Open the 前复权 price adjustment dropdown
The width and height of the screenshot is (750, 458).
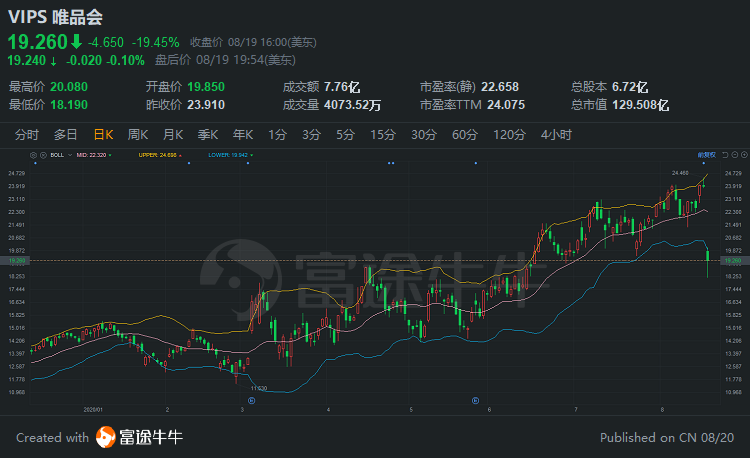coord(706,155)
